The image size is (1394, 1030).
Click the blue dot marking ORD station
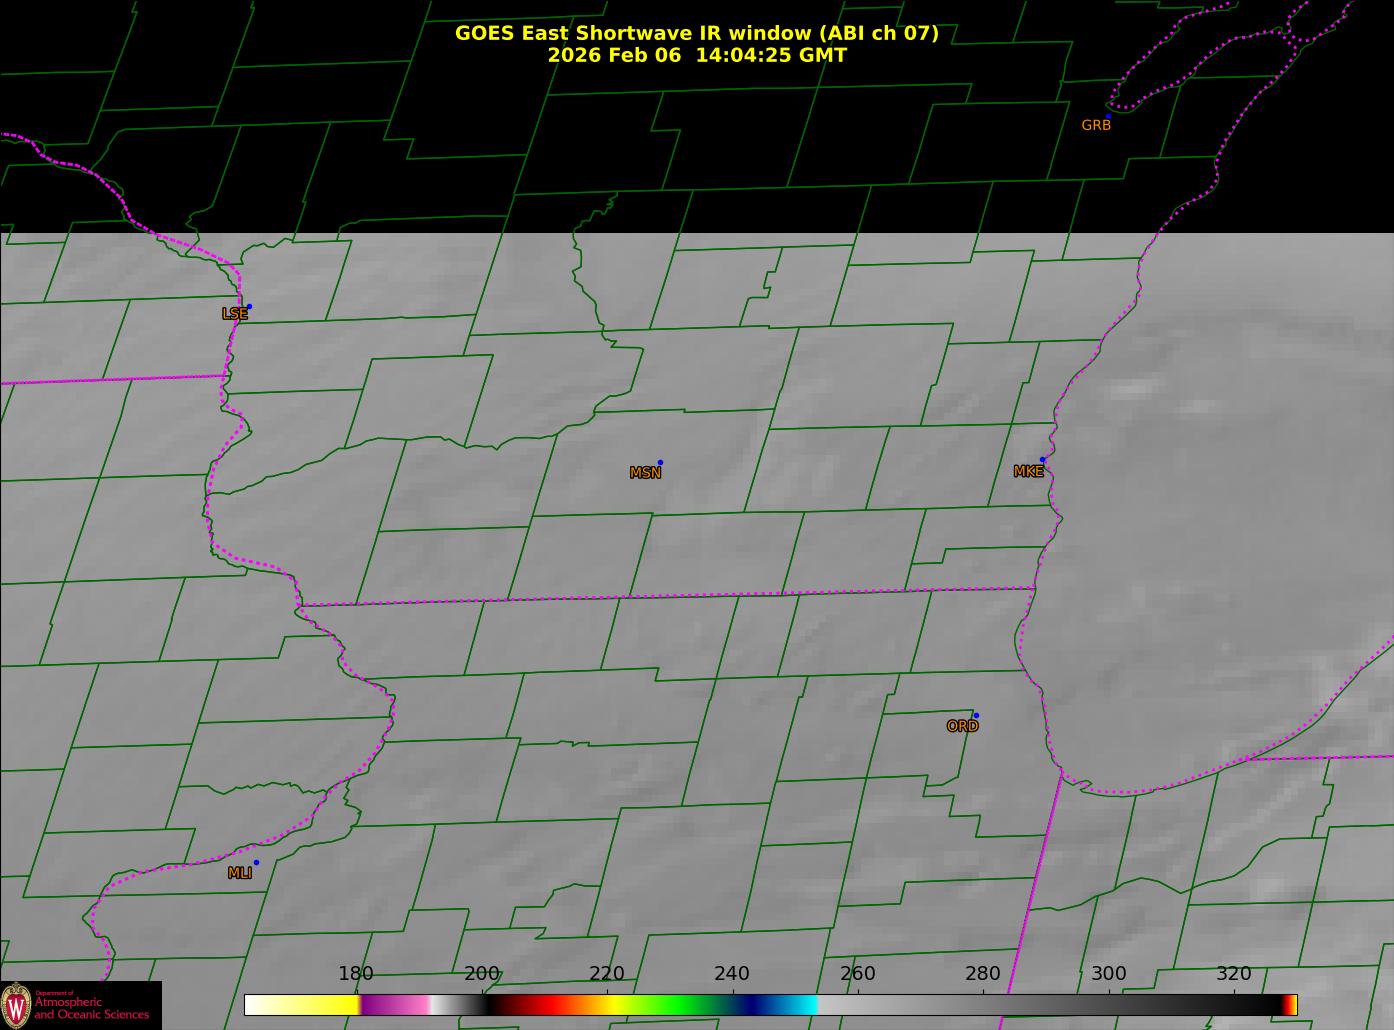[x=975, y=715]
